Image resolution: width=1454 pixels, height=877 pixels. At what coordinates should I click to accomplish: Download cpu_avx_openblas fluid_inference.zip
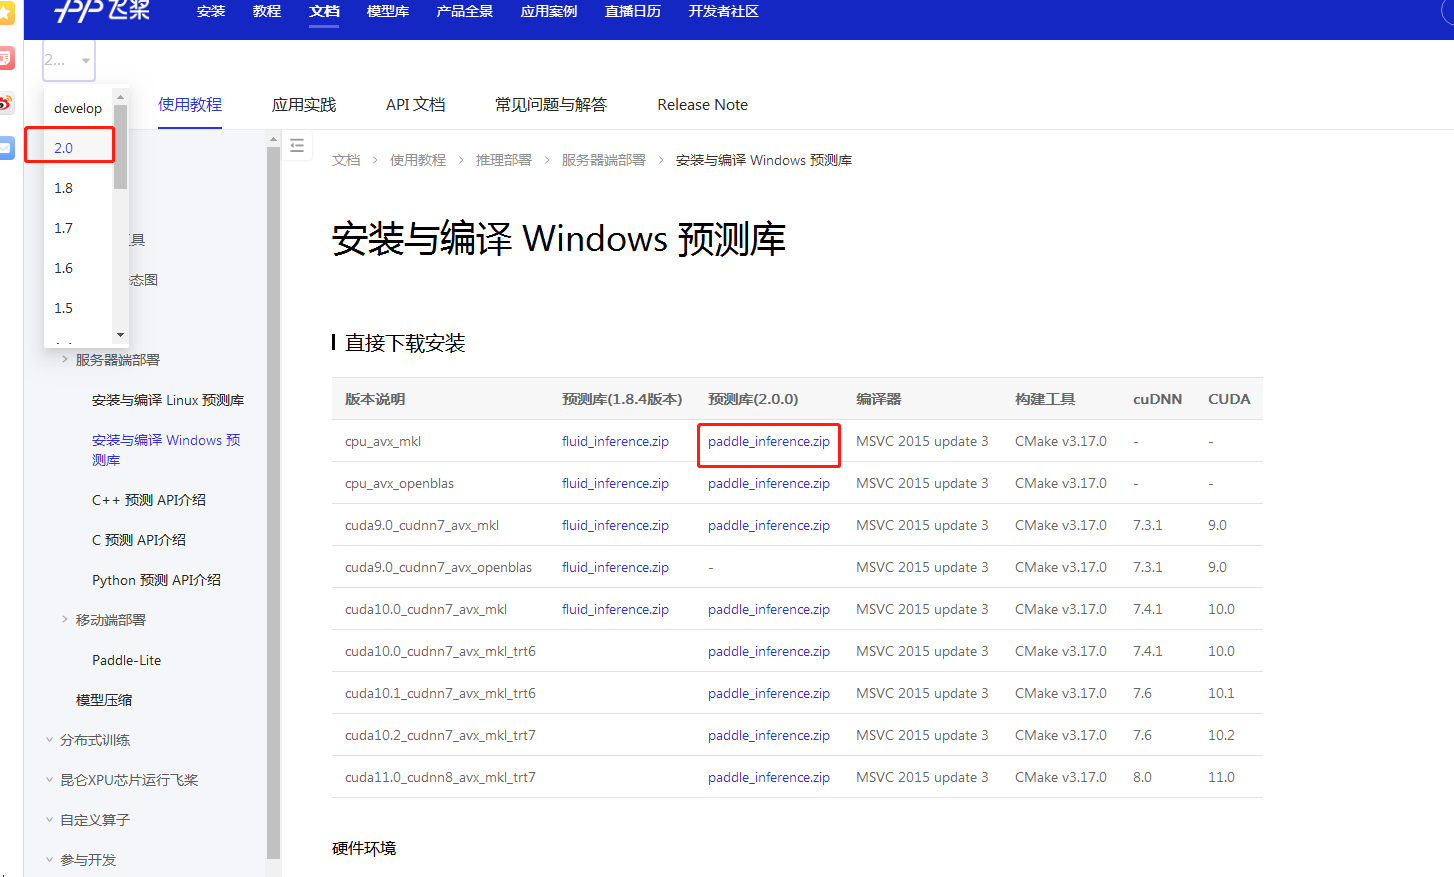click(x=615, y=483)
